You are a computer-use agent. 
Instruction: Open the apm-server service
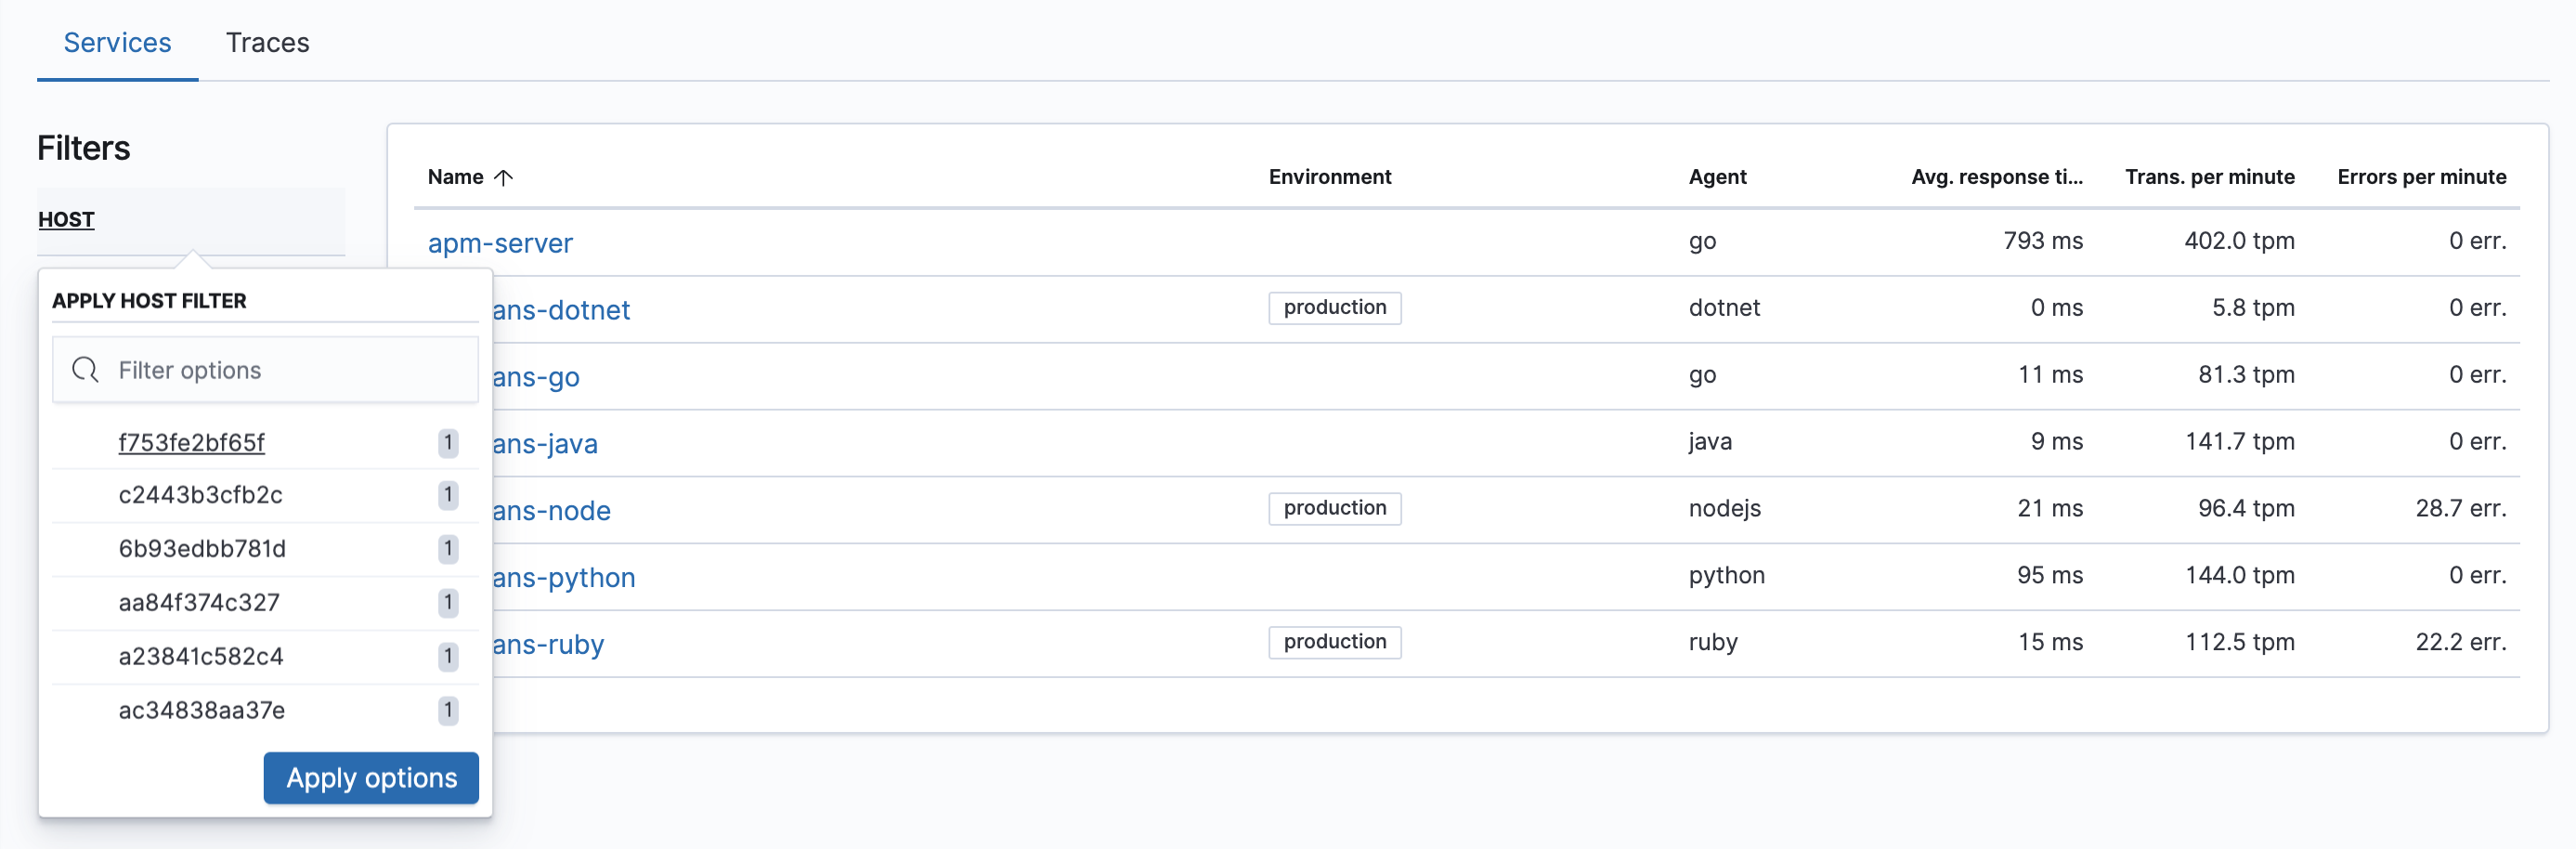pos(500,243)
